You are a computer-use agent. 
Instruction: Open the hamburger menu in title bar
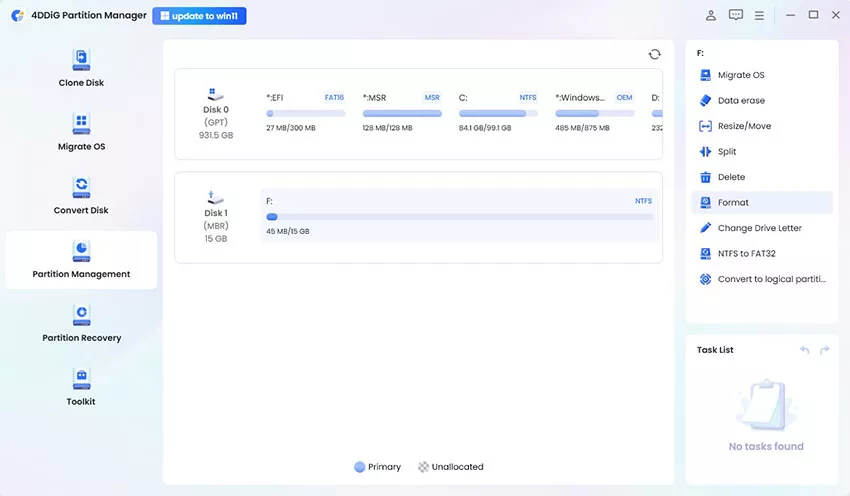point(760,16)
